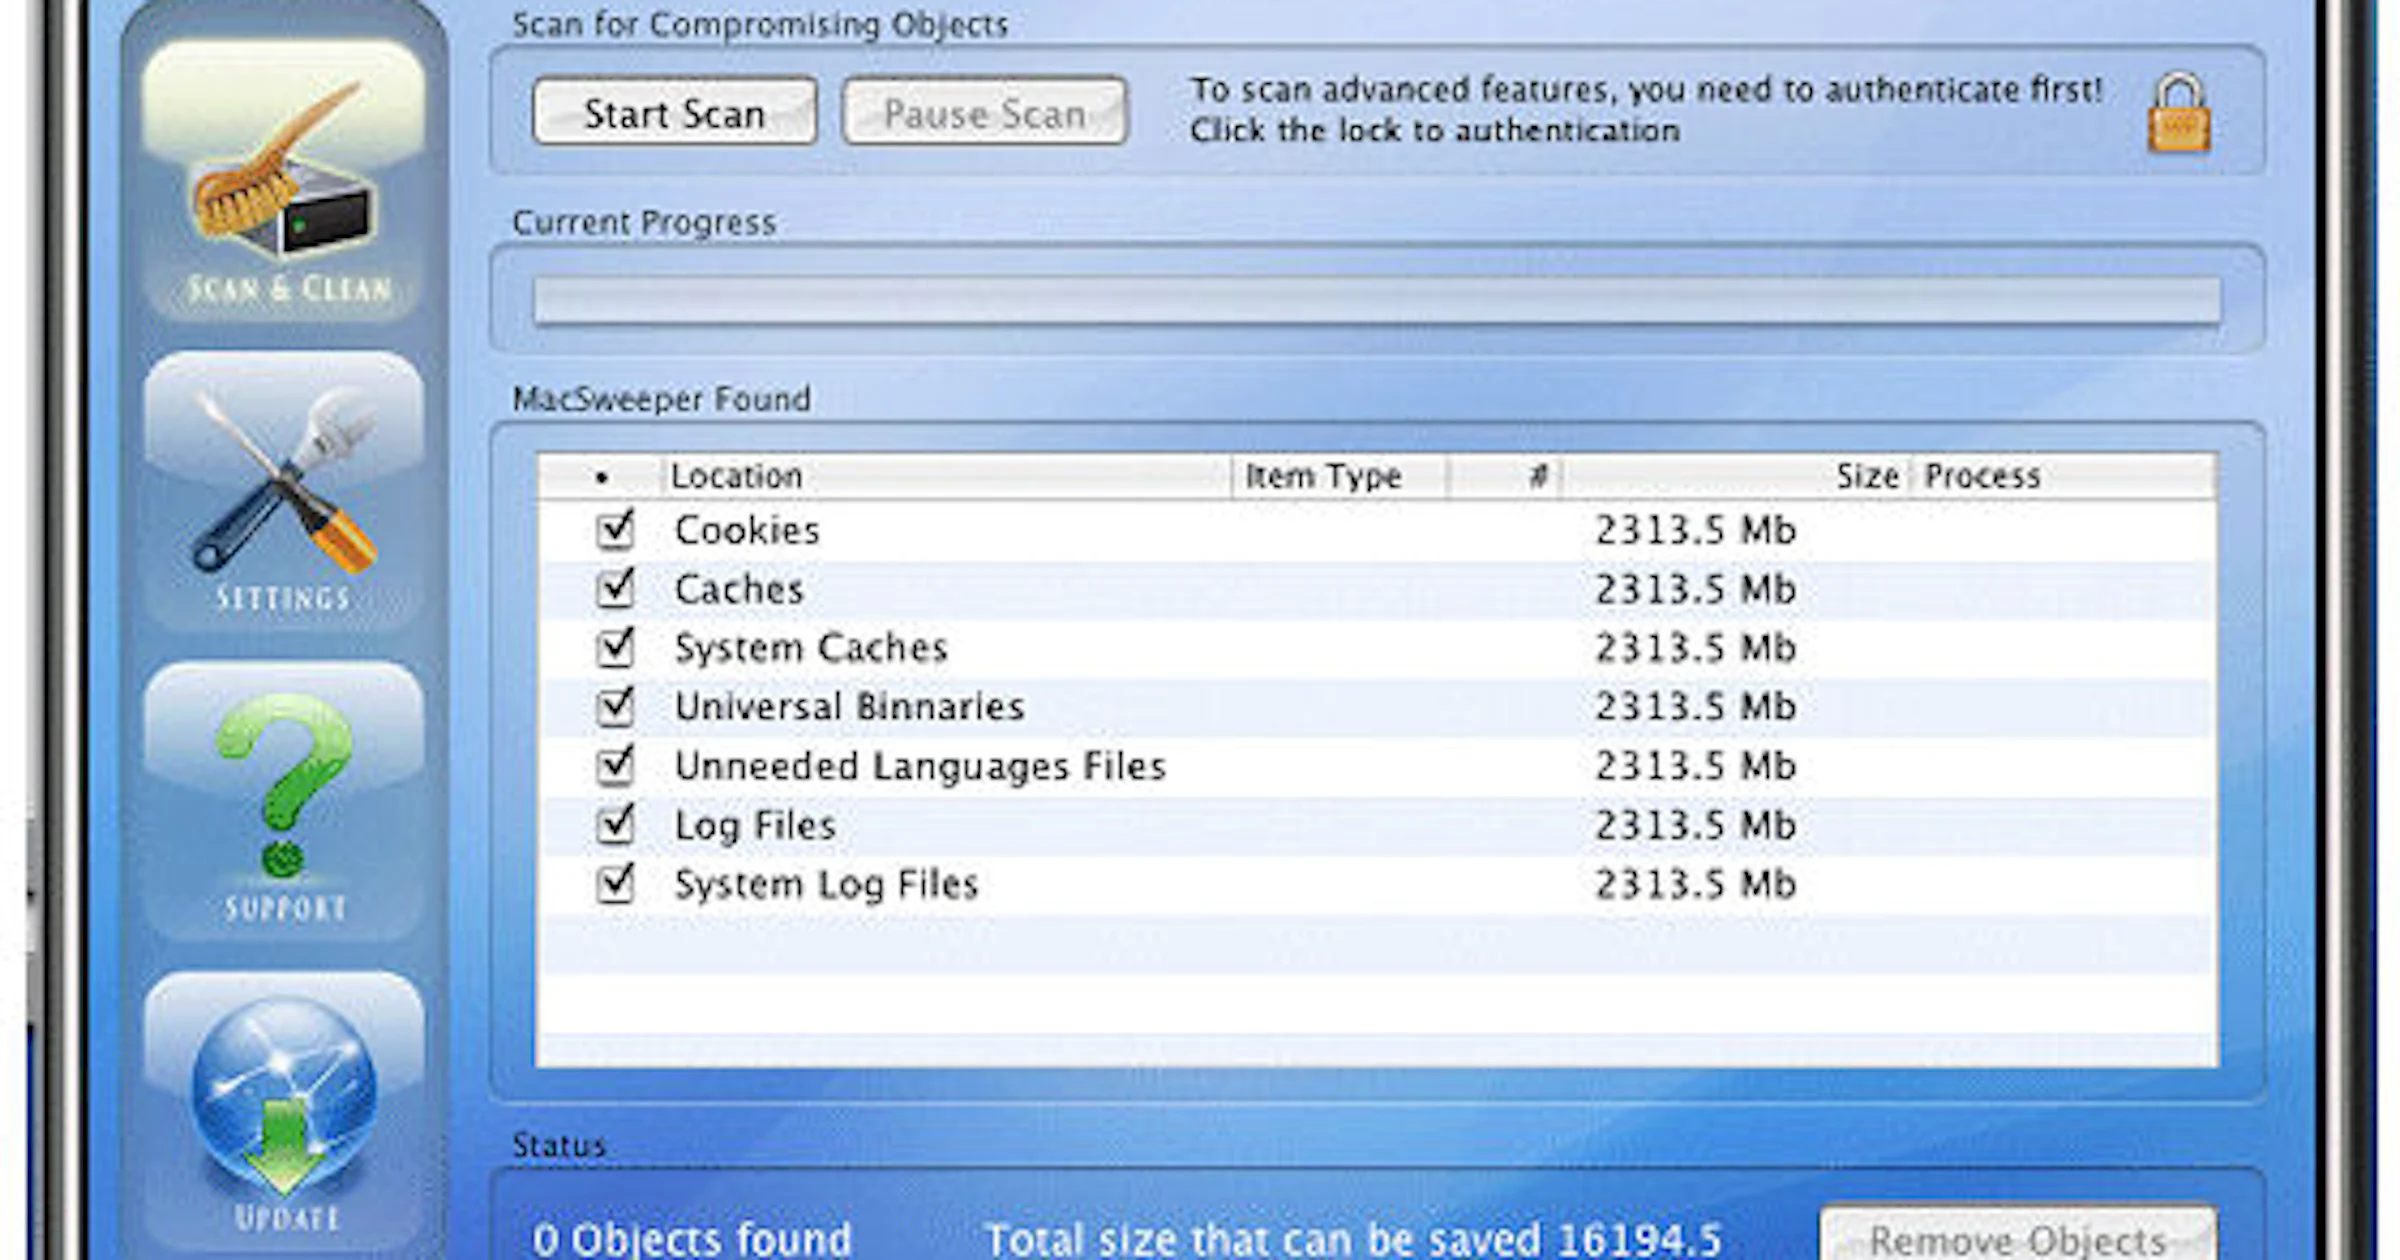Sort by the Item Type column header

pyautogui.click(x=1339, y=476)
